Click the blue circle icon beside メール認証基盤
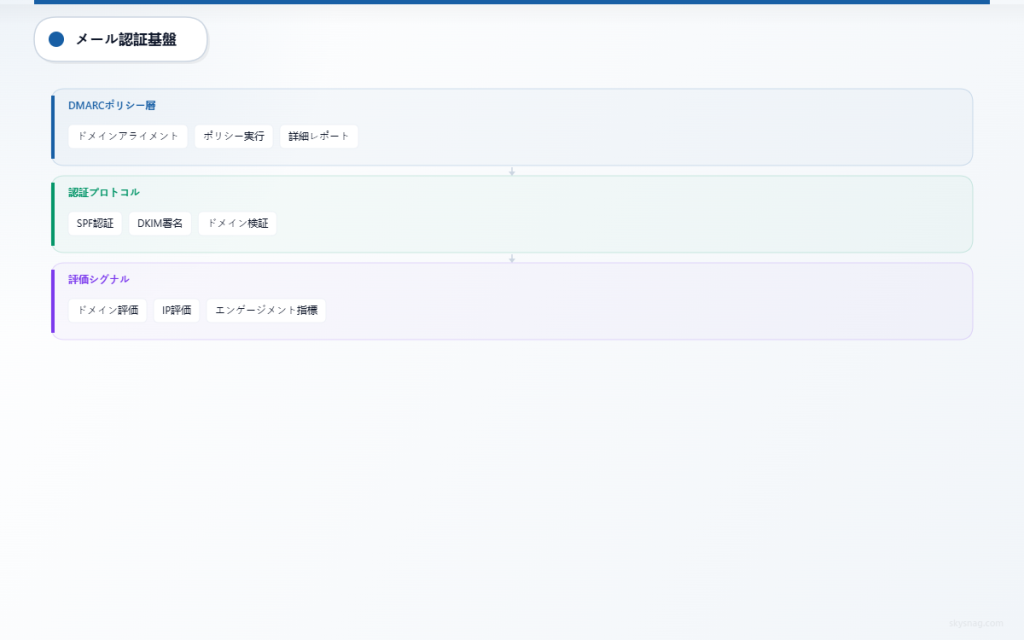The width and height of the screenshot is (1024, 640). [x=55, y=40]
